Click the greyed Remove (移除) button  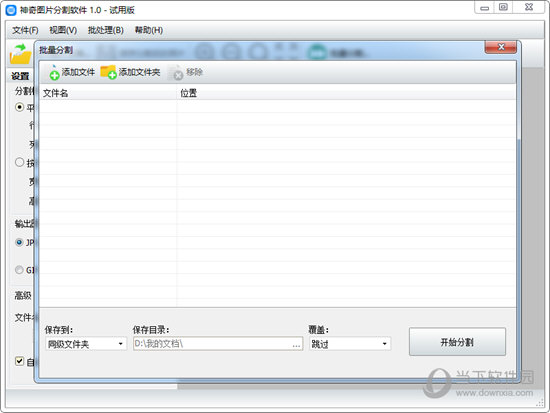click(187, 72)
